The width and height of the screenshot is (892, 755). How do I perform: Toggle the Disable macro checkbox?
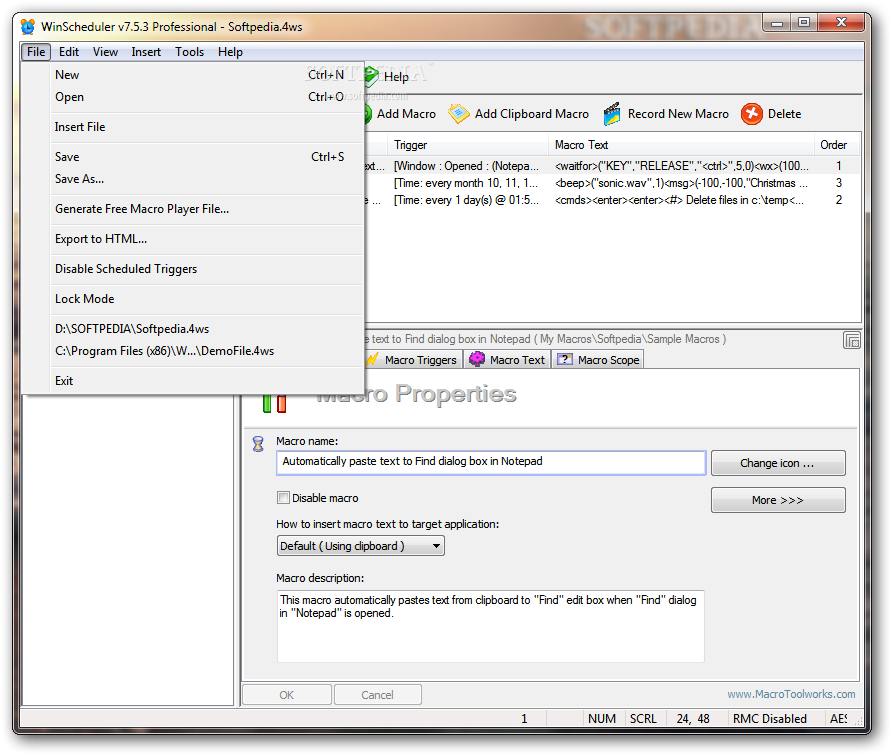click(283, 498)
